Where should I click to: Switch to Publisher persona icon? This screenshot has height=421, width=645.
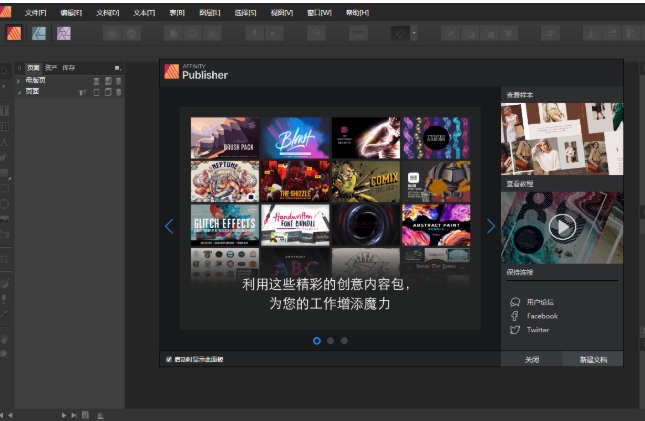14,33
